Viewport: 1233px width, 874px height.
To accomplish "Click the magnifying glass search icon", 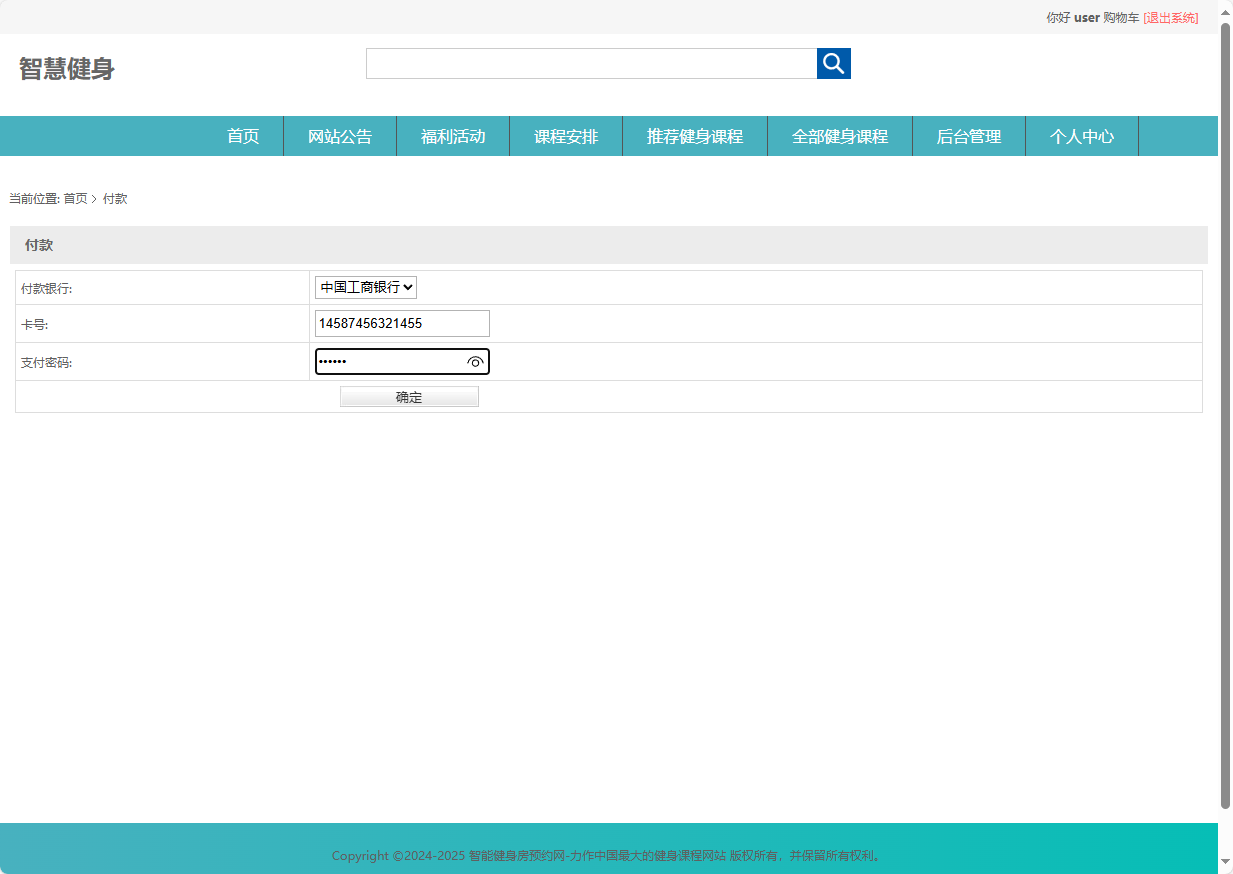I will 833,63.
